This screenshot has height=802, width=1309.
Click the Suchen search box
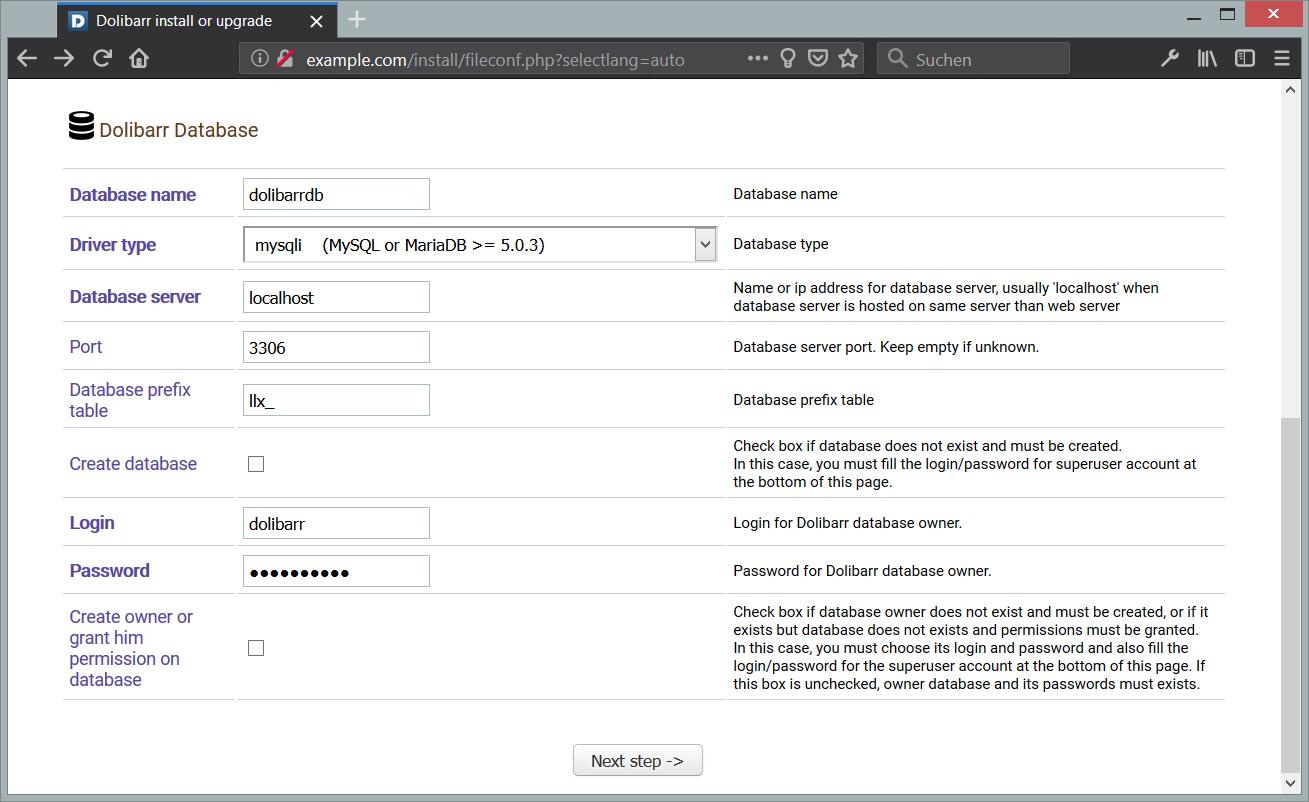(973, 58)
